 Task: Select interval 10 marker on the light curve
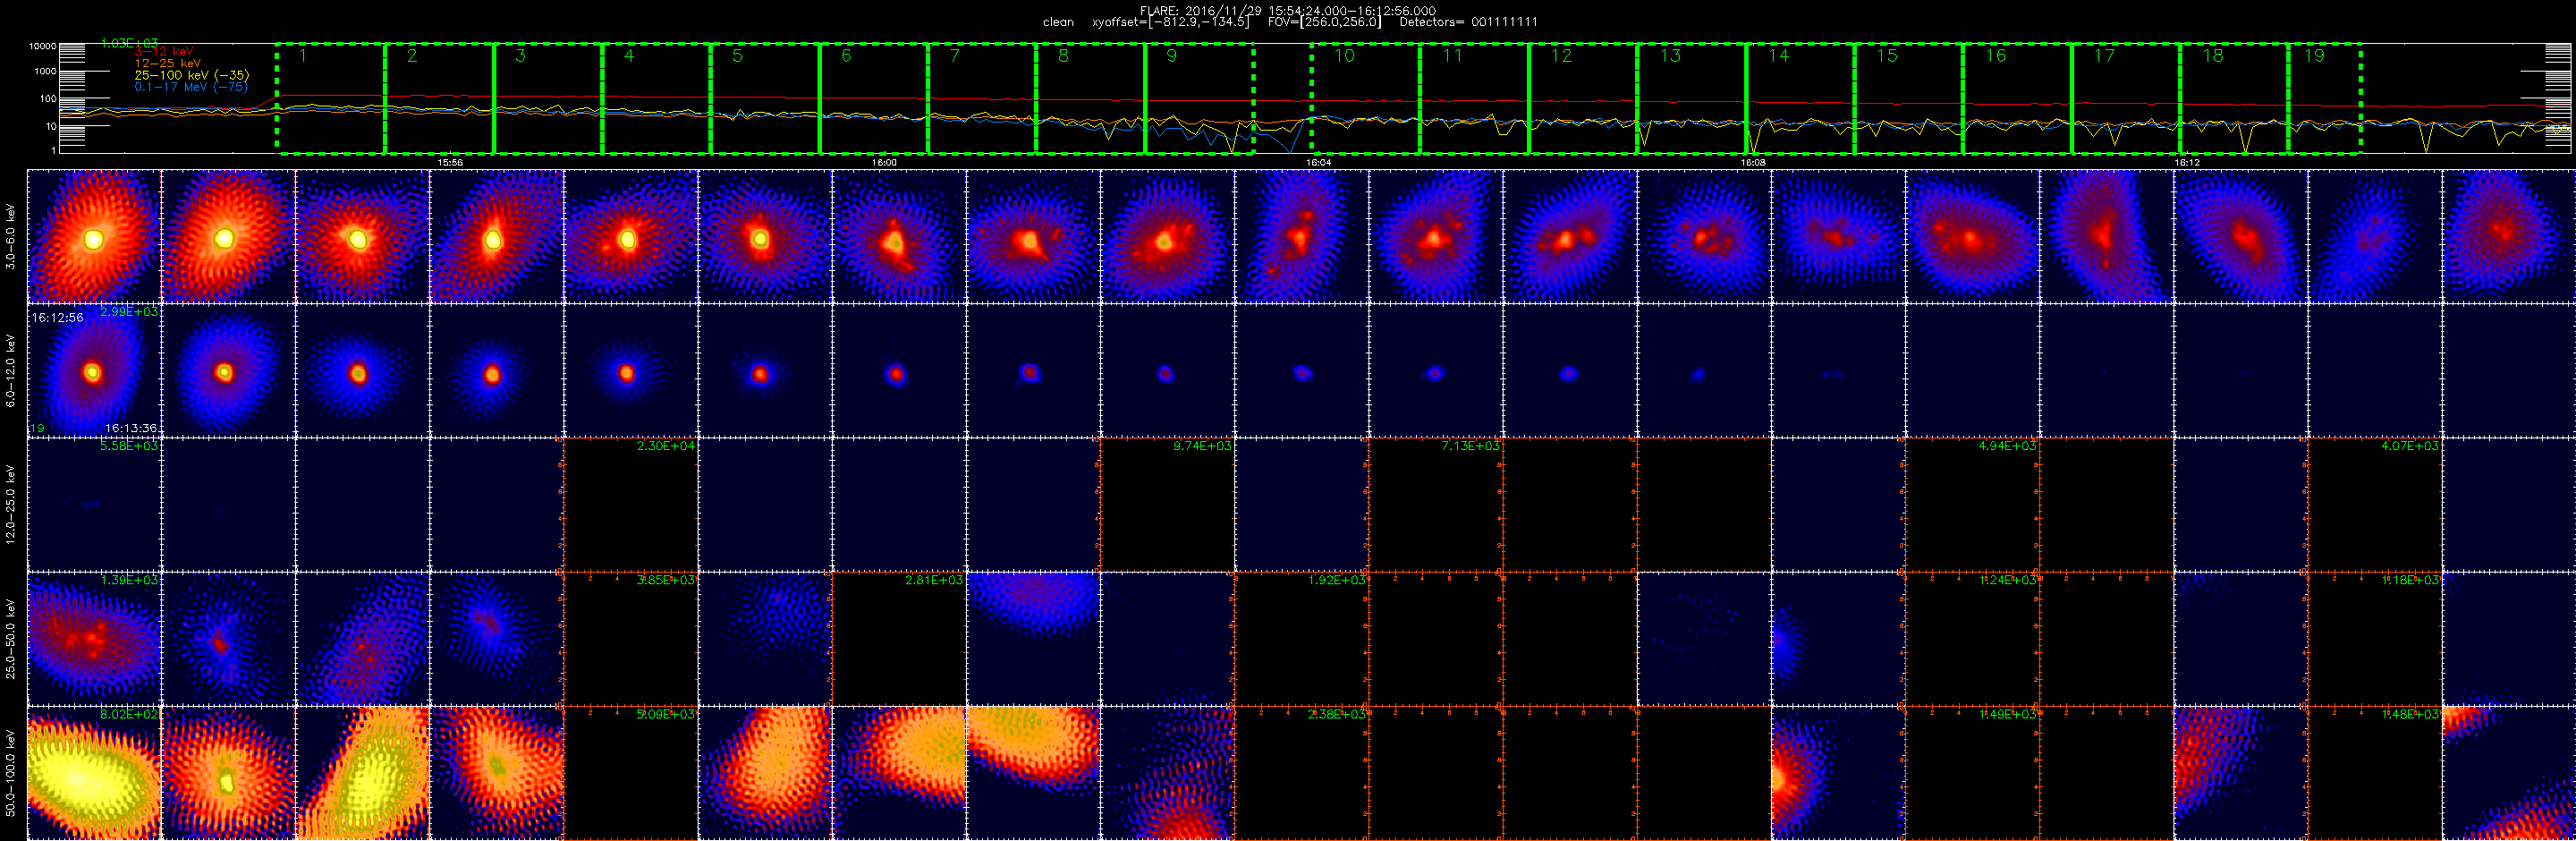tap(1344, 56)
